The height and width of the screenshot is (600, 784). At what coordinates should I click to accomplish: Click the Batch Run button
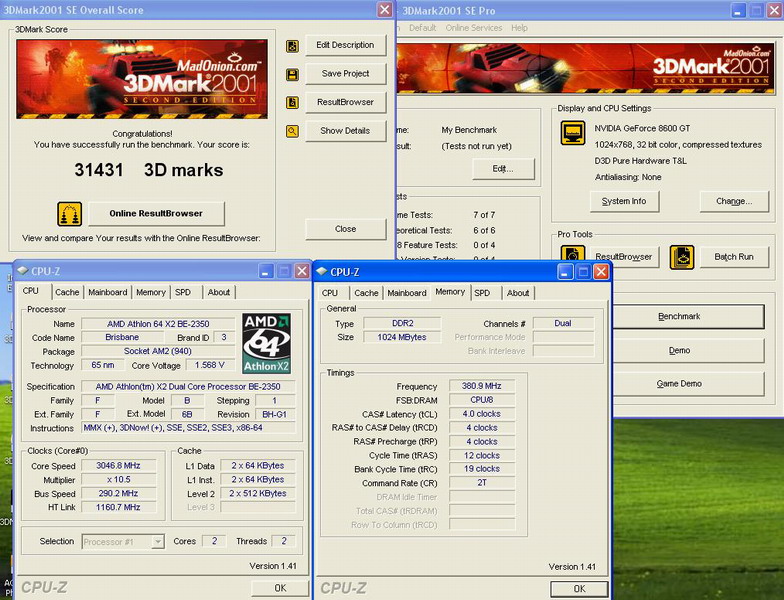pos(734,257)
